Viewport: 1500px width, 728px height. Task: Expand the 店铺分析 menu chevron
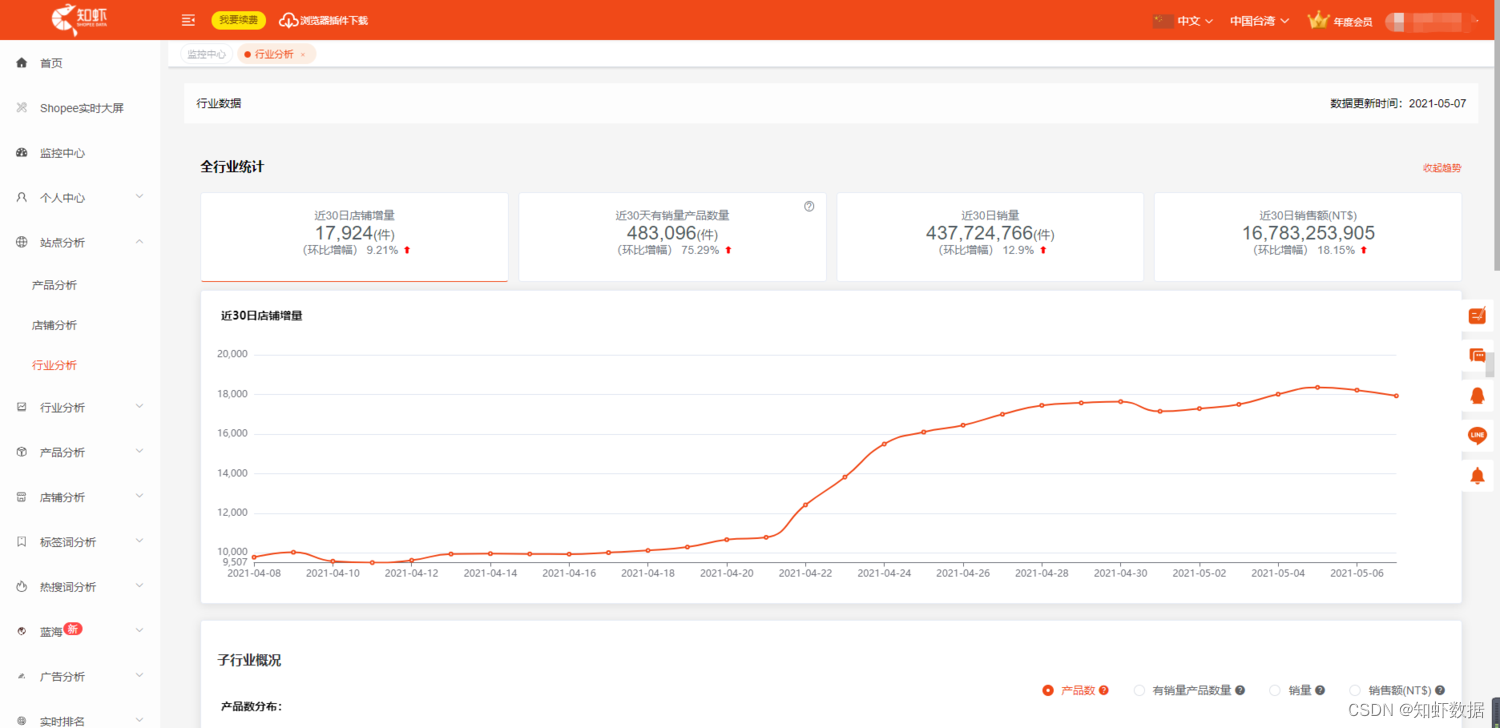pyautogui.click(x=139, y=496)
